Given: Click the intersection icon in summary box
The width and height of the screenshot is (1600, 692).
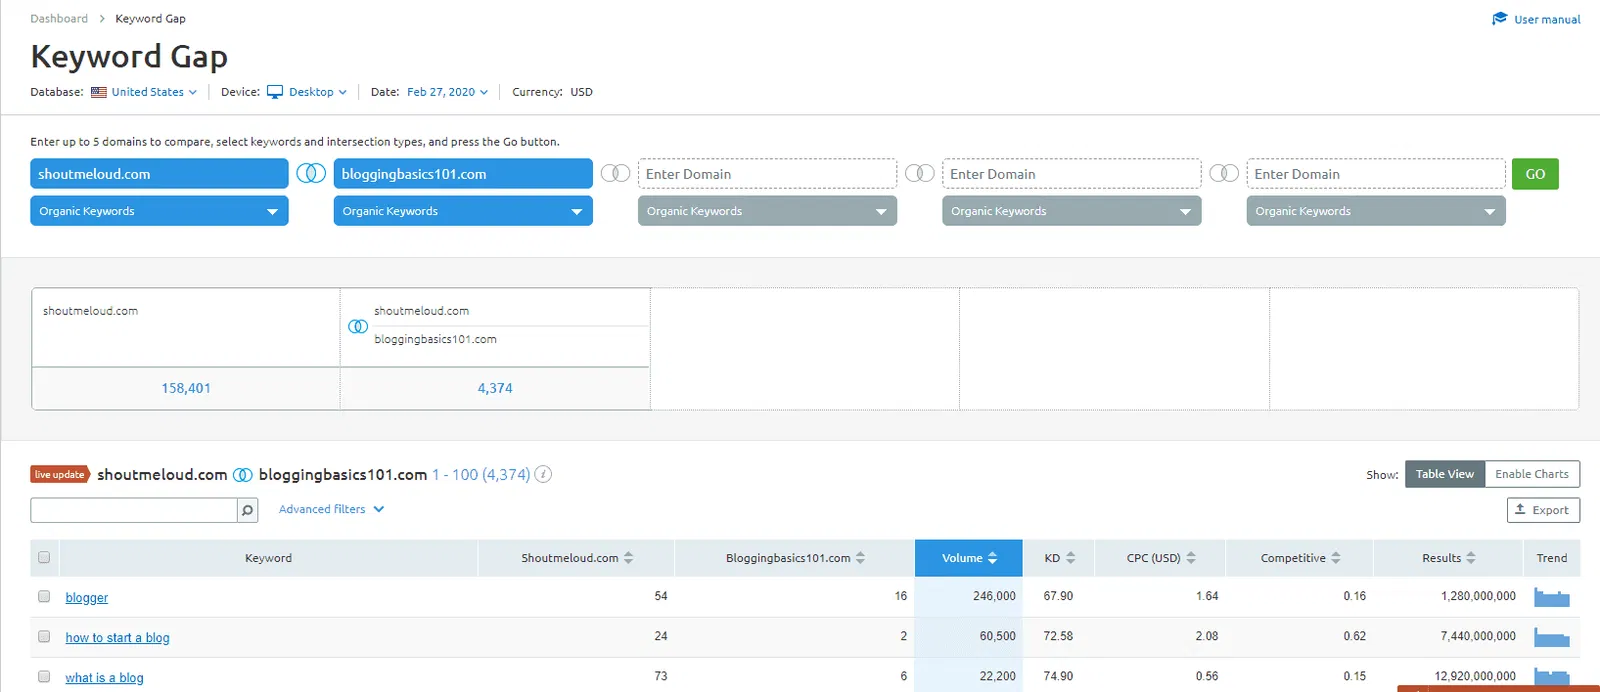Looking at the screenshot, I should [358, 326].
